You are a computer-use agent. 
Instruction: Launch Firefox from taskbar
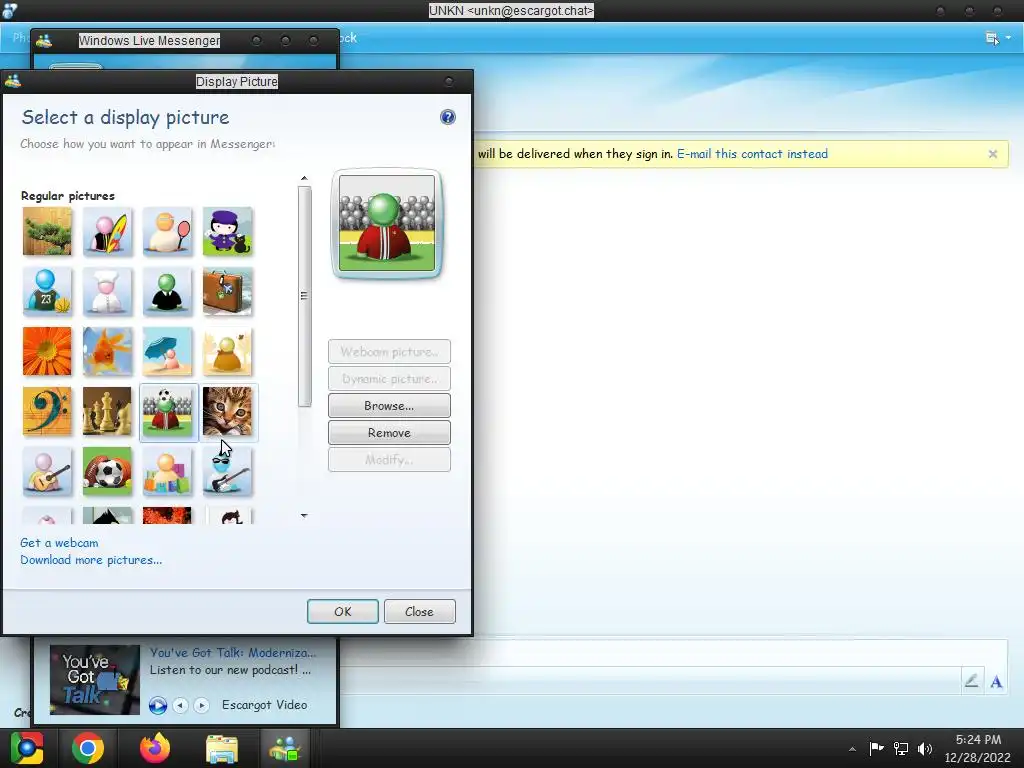(x=155, y=748)
